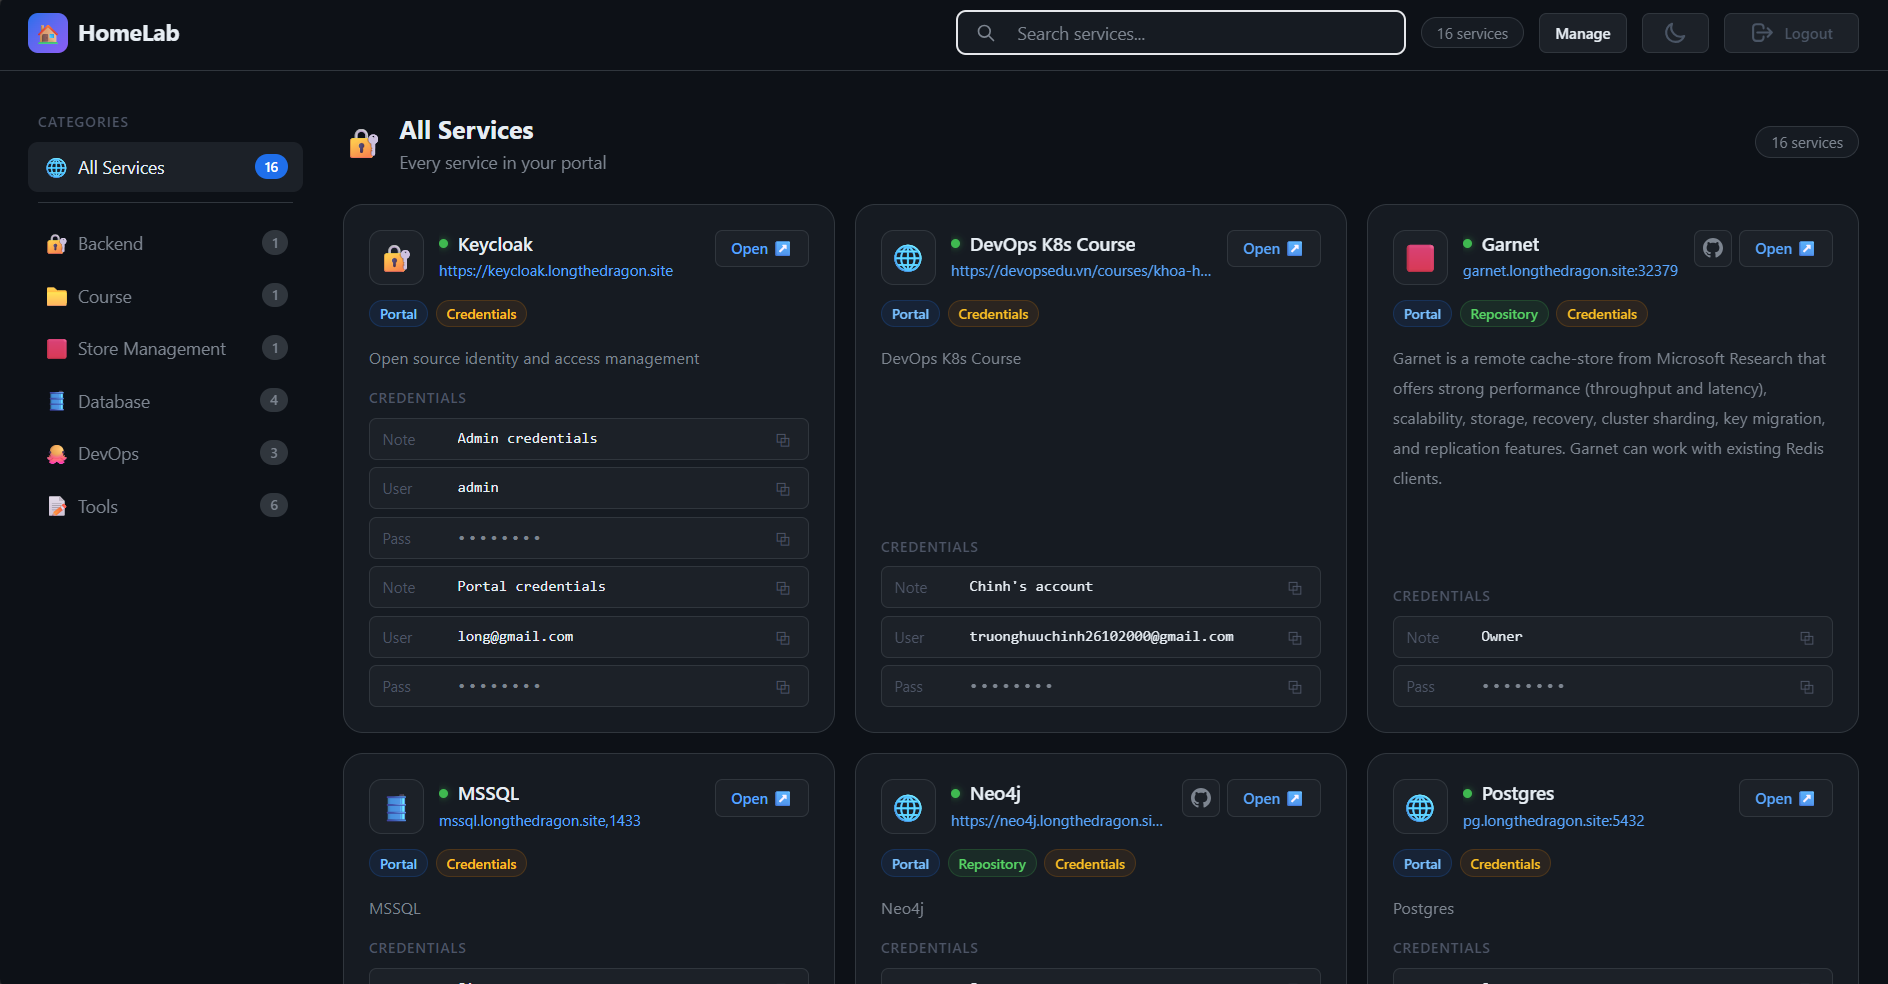Copy Keycloak 'Admin credentials' note
The width and height of the screenshot is (1888, 984).
(783, 440)
